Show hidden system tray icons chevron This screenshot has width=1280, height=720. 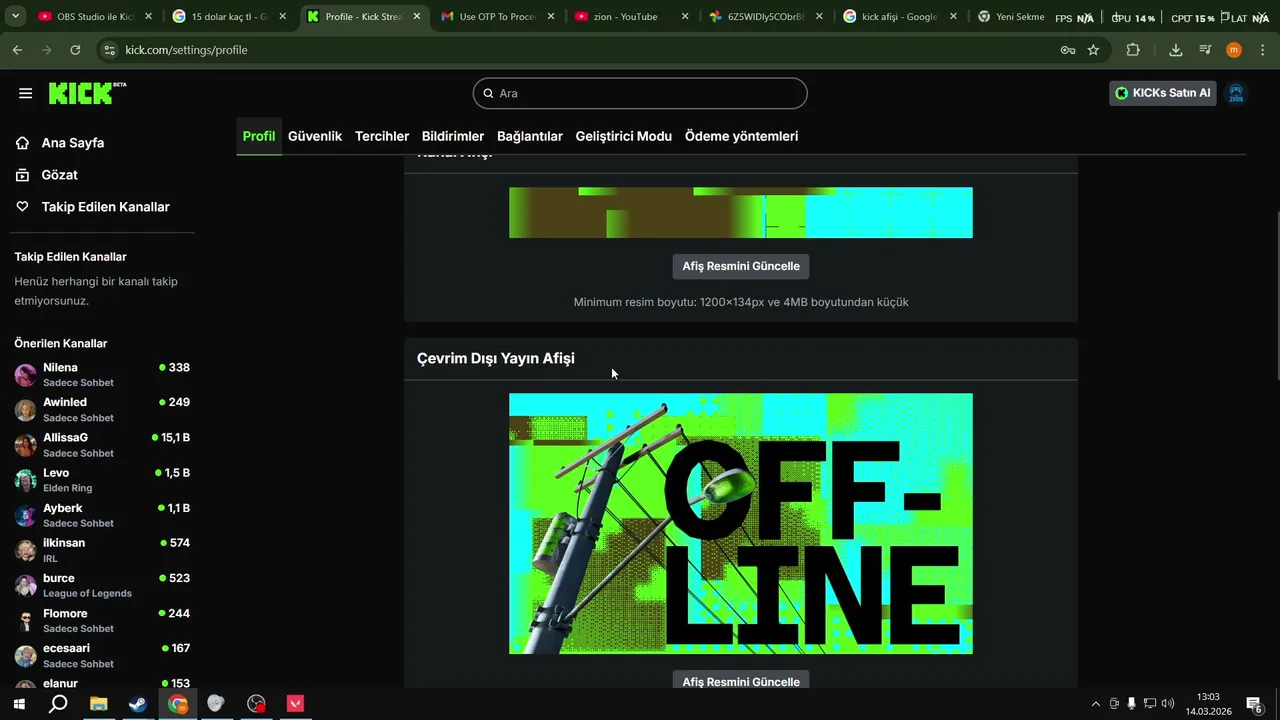pos(1095,704)
